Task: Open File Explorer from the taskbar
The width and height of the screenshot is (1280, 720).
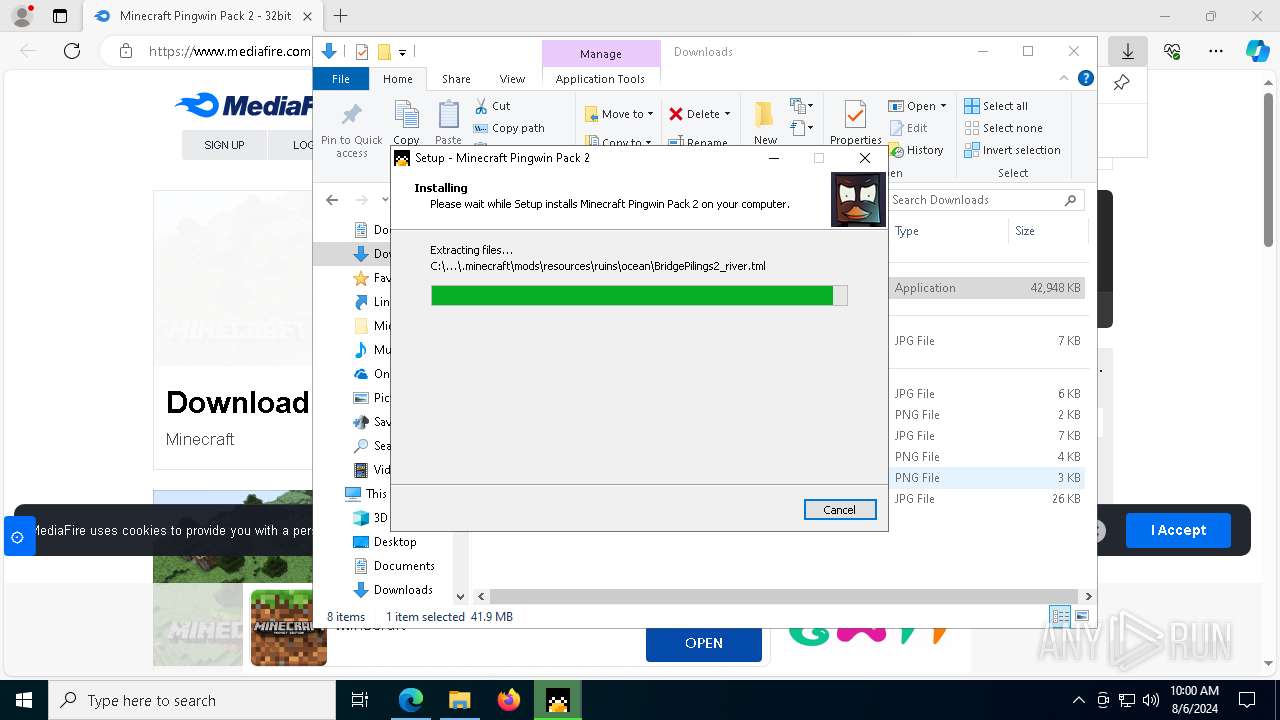Action: pos(460,700)
